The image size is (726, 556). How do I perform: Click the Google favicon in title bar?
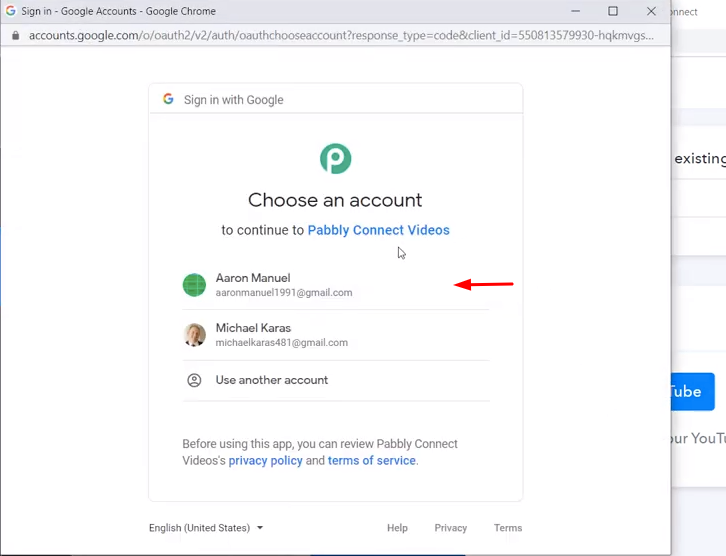11,11
